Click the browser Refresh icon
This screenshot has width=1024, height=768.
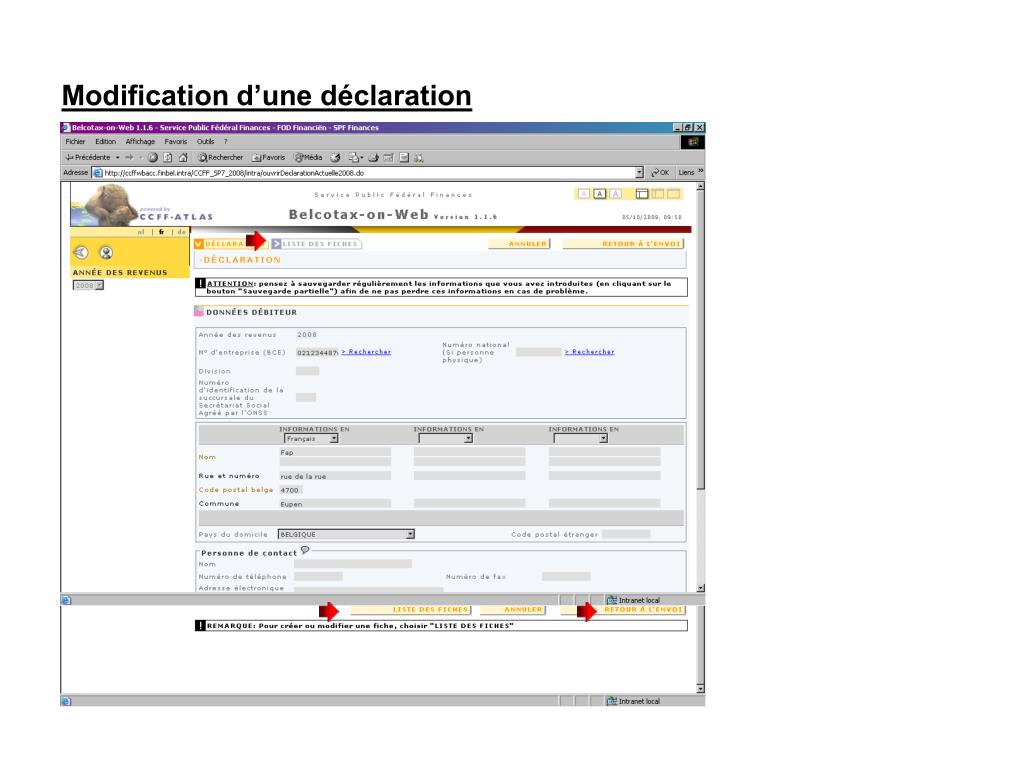(x=168, y=157)
